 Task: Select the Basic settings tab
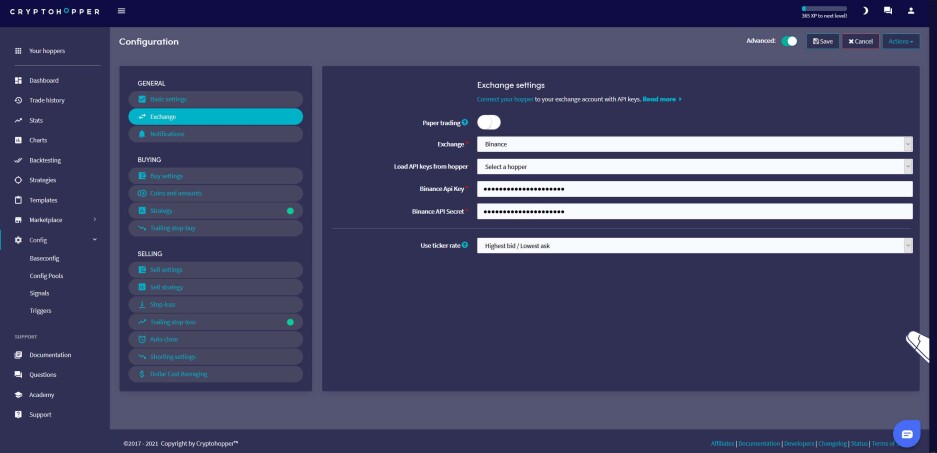pos(216,99)
